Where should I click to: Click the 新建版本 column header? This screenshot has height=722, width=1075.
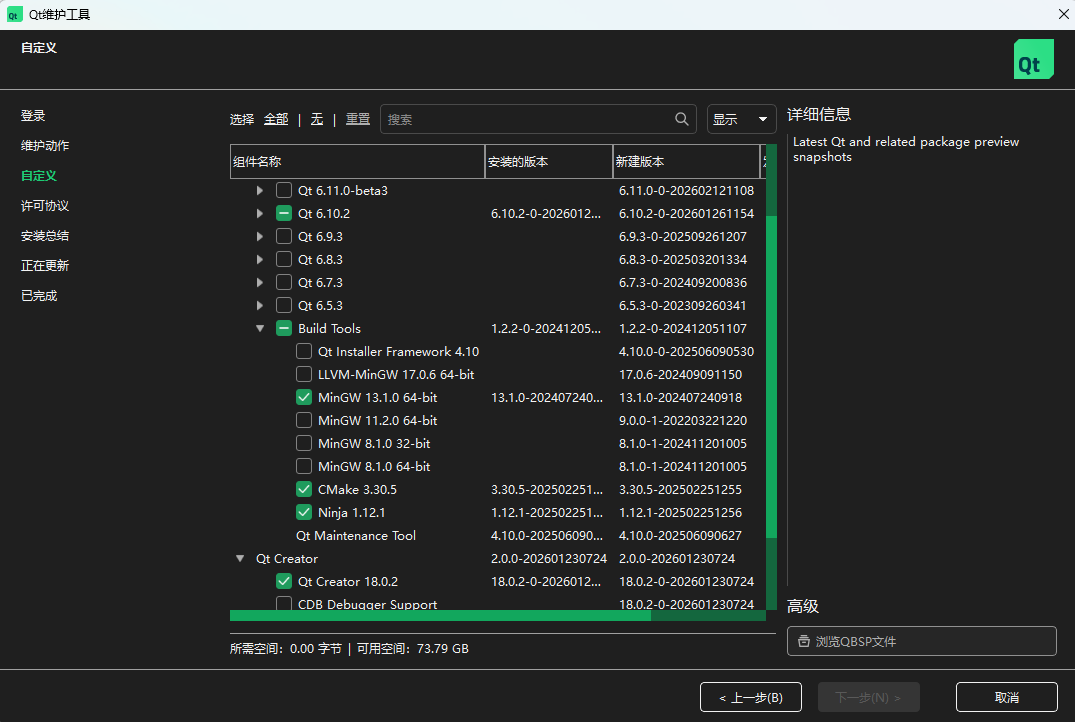coord(686,162)
